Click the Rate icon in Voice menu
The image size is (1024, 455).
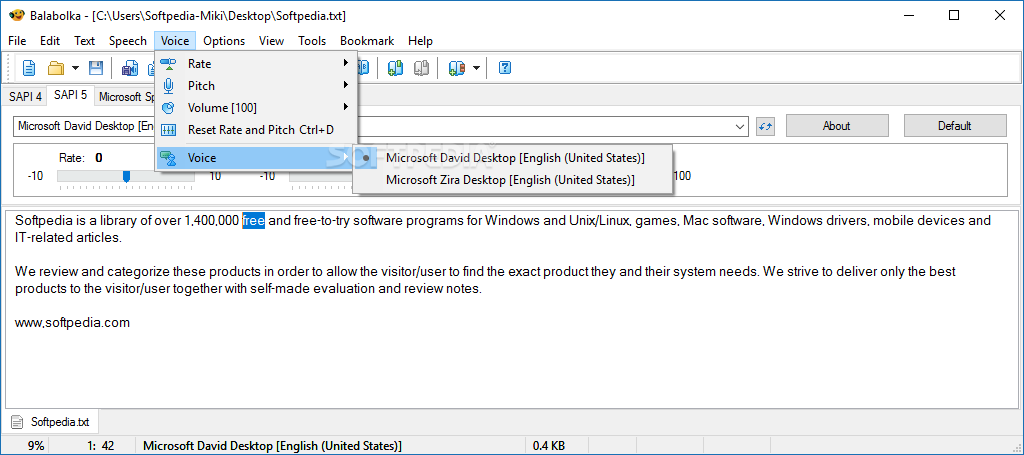click(x=168, y=64)
